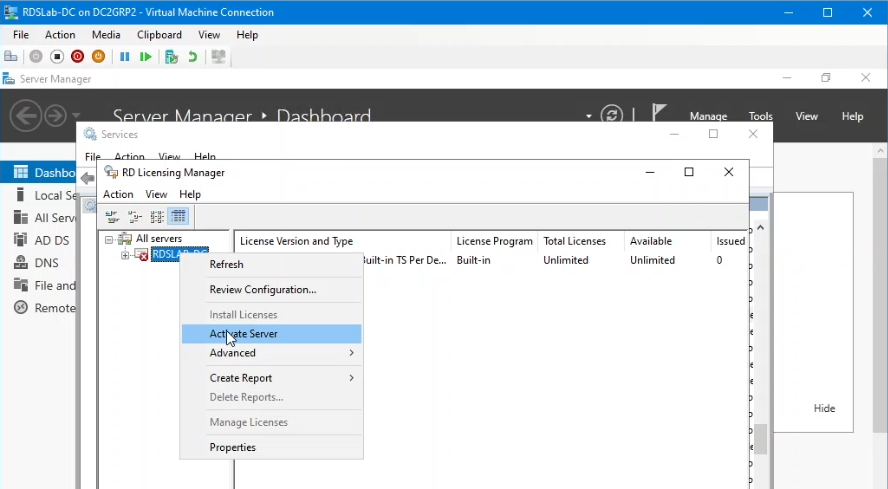Viewport: 888px width, 489px height.
Task: Click the orange power Save icon
Action: click(98, 57)
